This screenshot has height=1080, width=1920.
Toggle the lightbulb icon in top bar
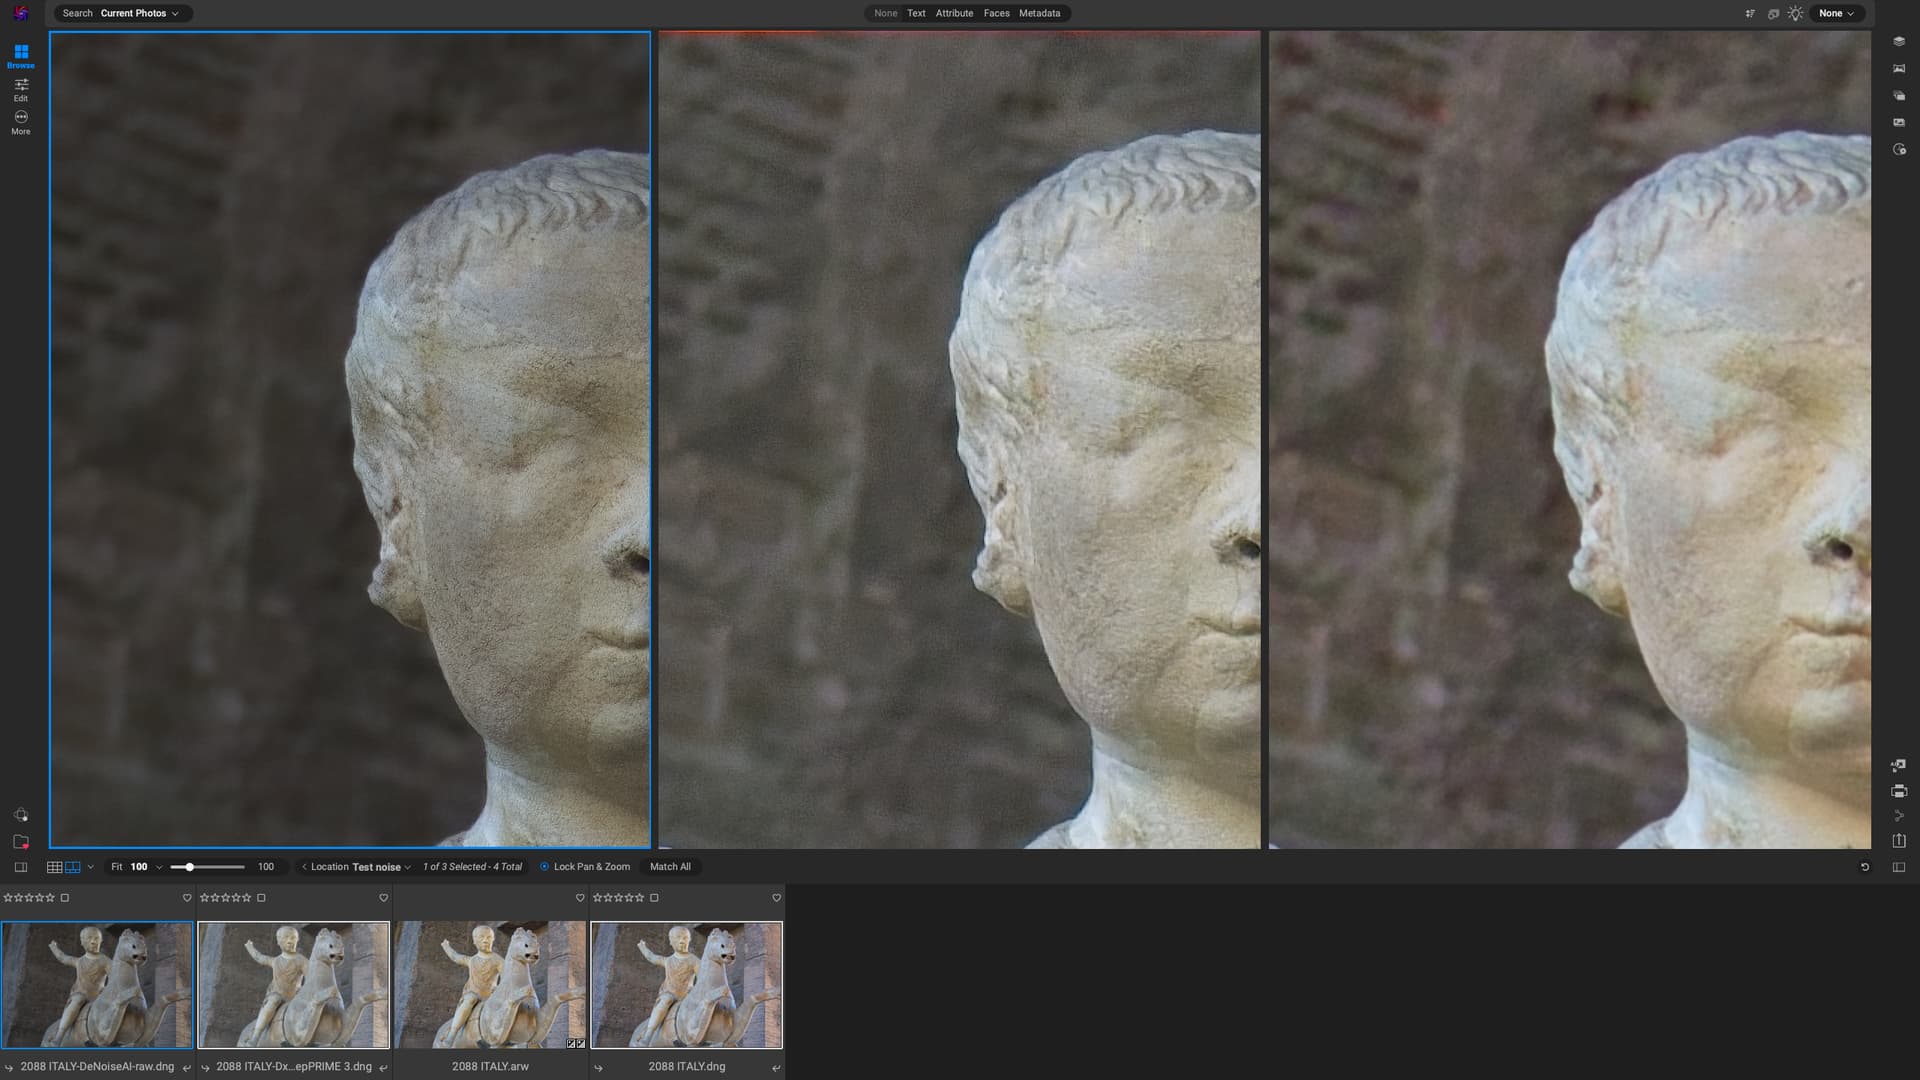coord(1796,14)
